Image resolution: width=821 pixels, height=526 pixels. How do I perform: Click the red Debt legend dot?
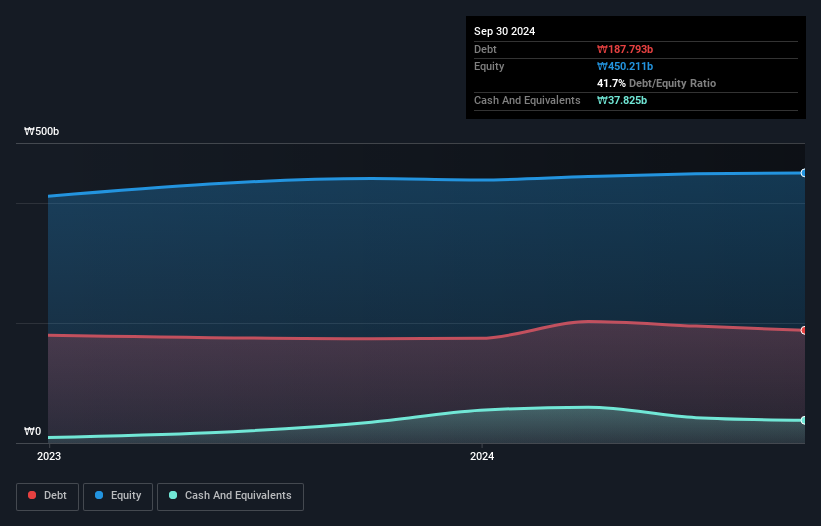32,495
